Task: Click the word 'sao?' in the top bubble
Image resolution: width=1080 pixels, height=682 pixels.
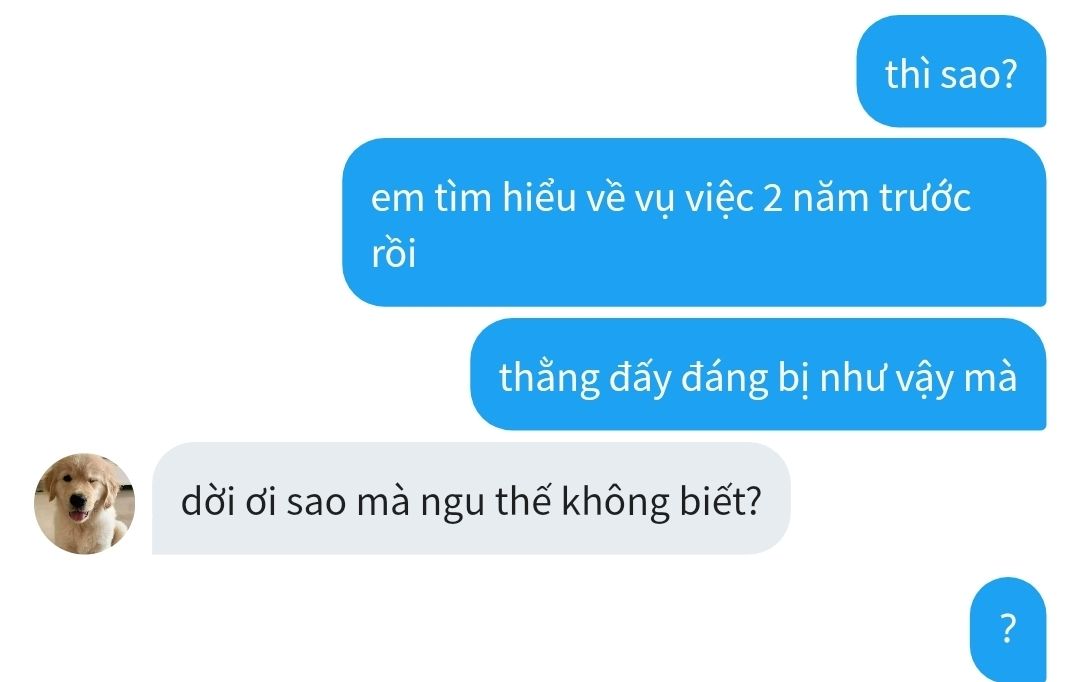Action: (978, 74)
